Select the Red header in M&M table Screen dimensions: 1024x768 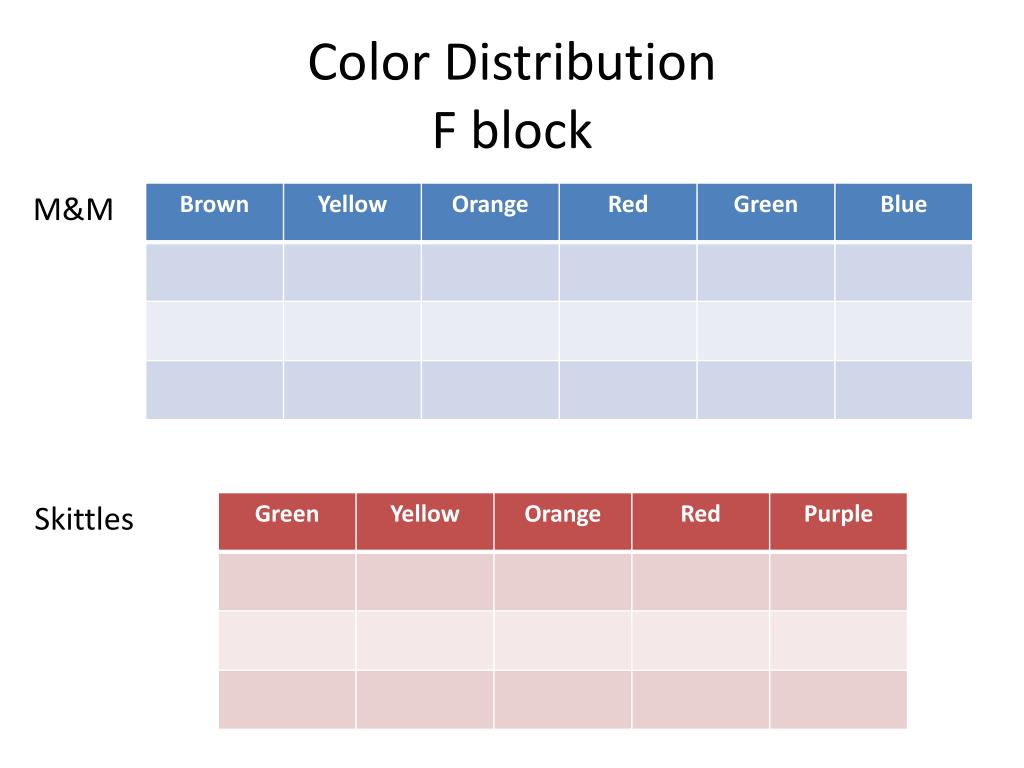coord(628,204)
